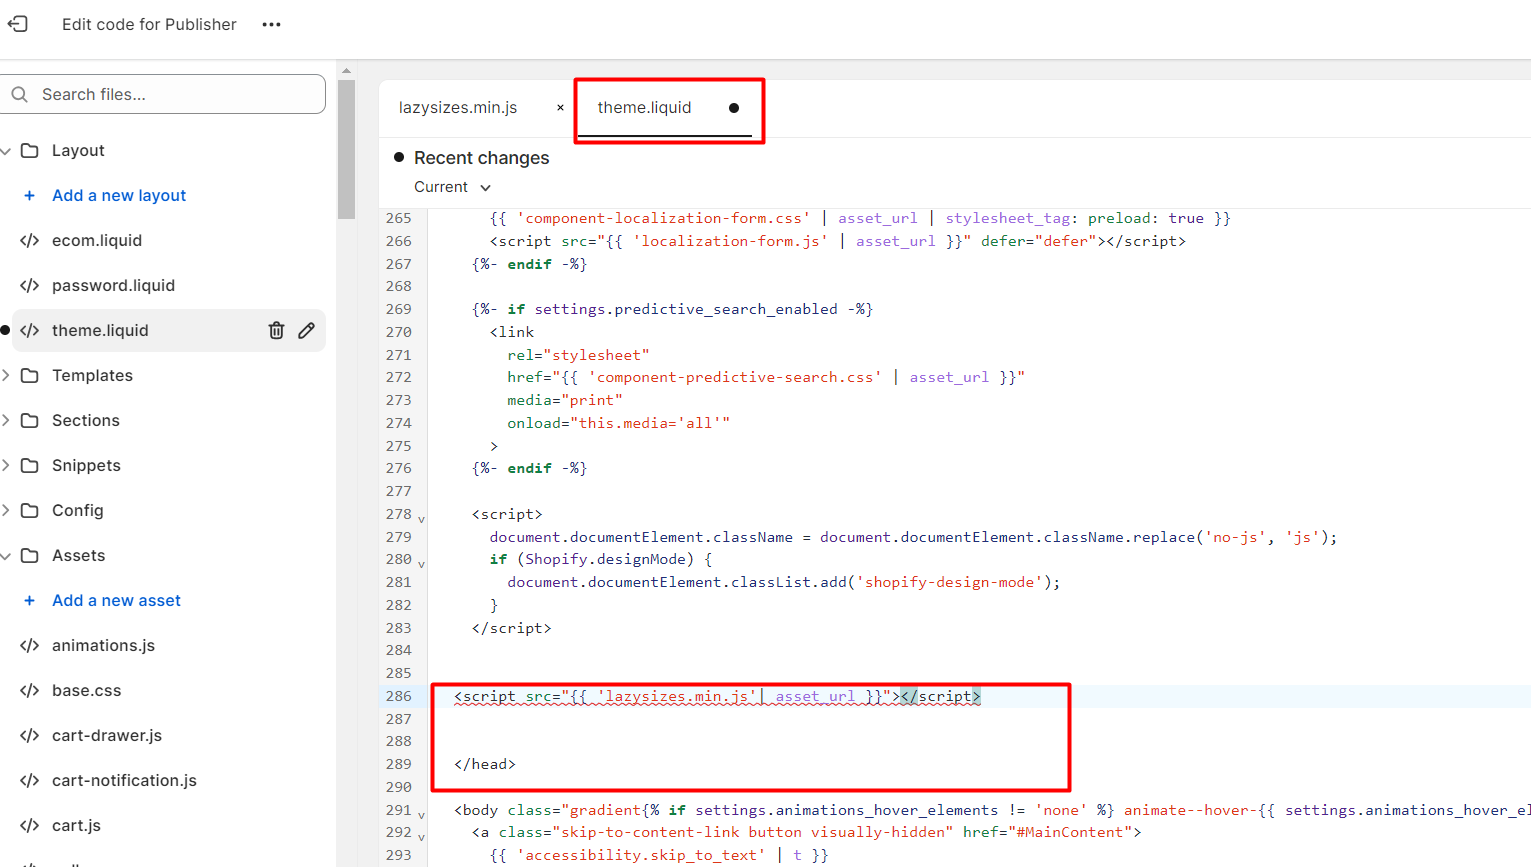Screen dimensions: 1531x867
Task: Click the Templates folder icon
Action: click(30, 375)
